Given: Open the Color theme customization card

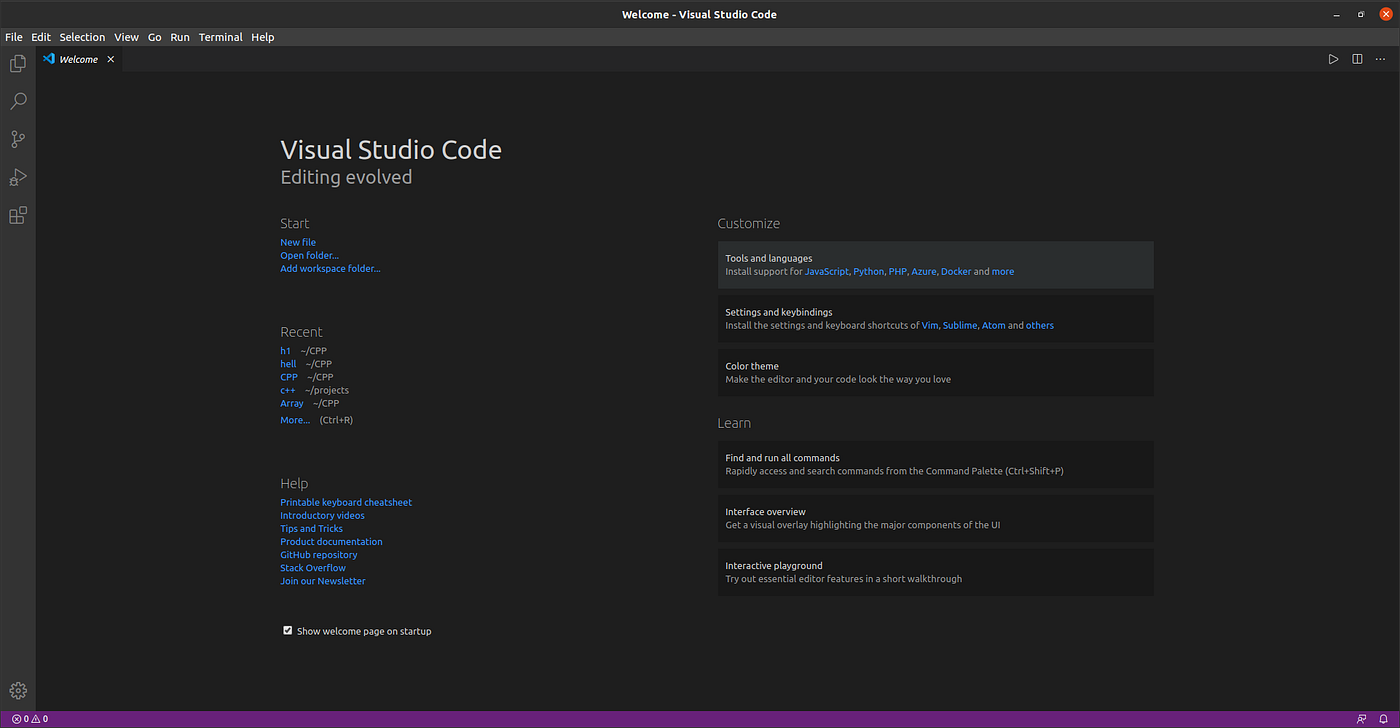Looking at the screenshot, I should click(935, 372).
